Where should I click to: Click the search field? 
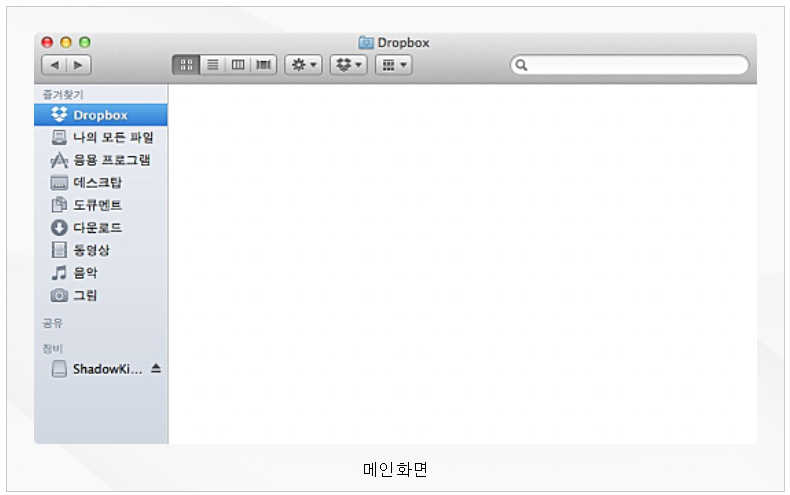pos(629,65)
